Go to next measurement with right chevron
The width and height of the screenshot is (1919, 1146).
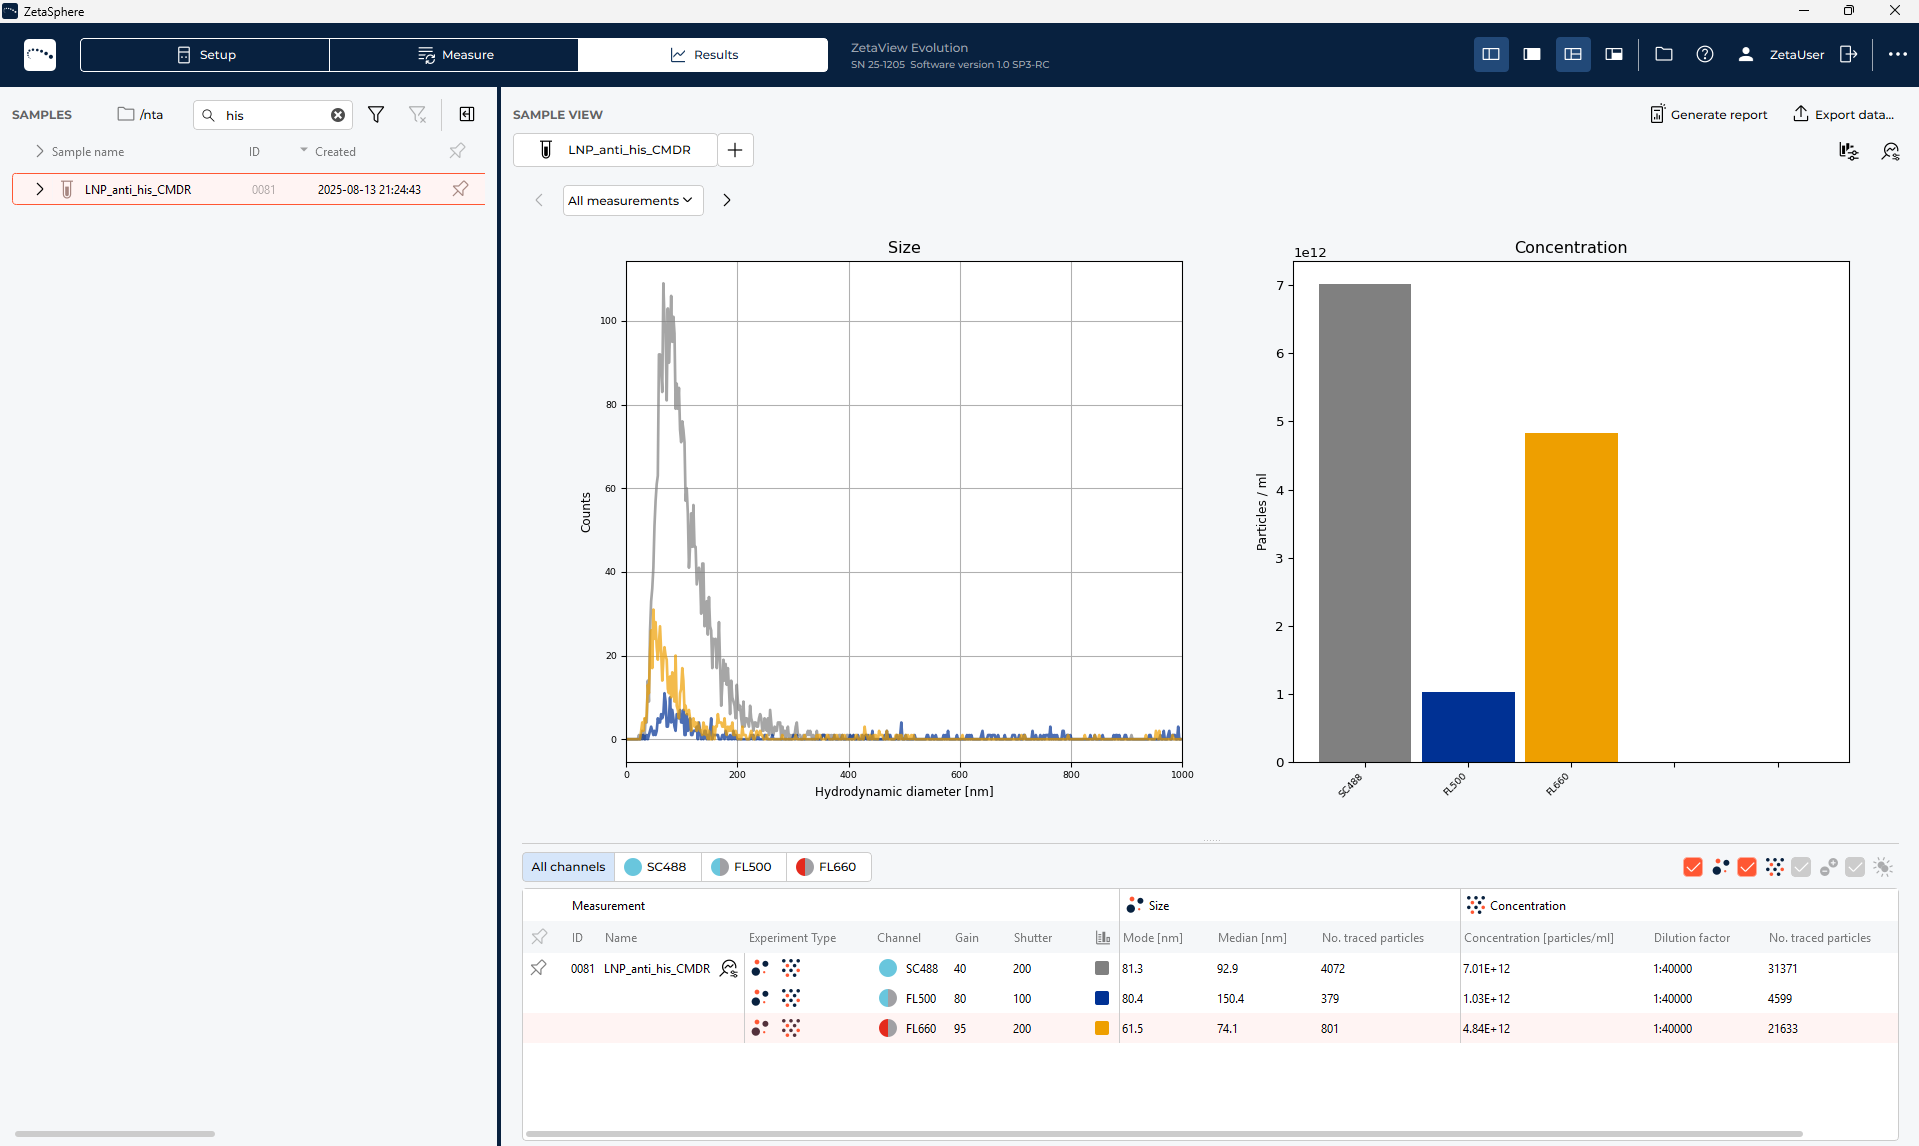[x=727, y=201]
